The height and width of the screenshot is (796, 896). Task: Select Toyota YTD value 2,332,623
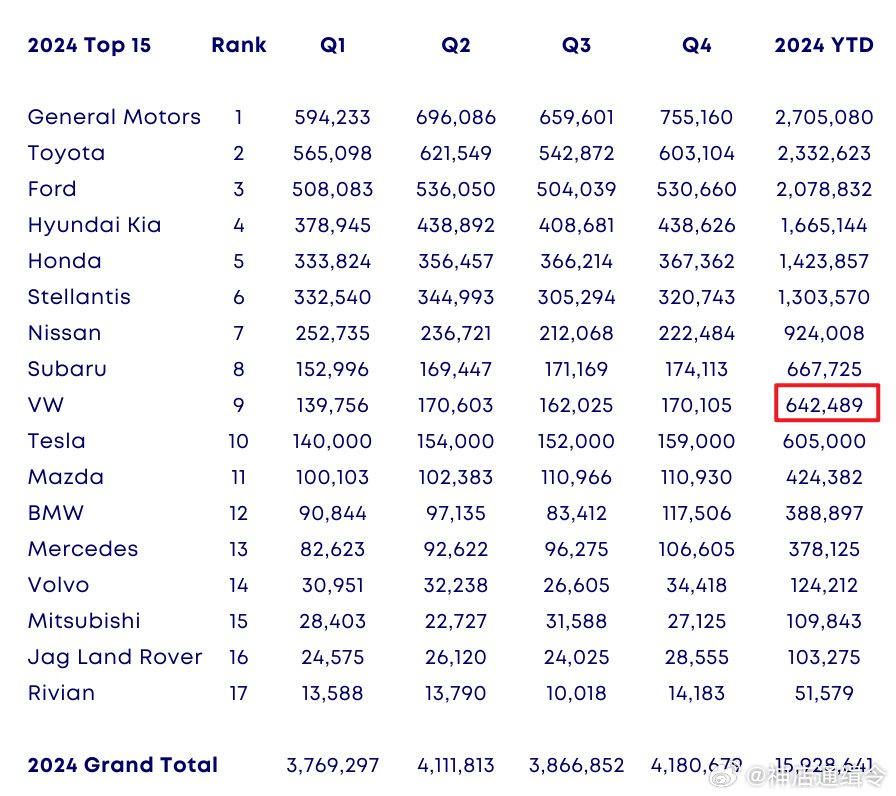tap(824, 154)
